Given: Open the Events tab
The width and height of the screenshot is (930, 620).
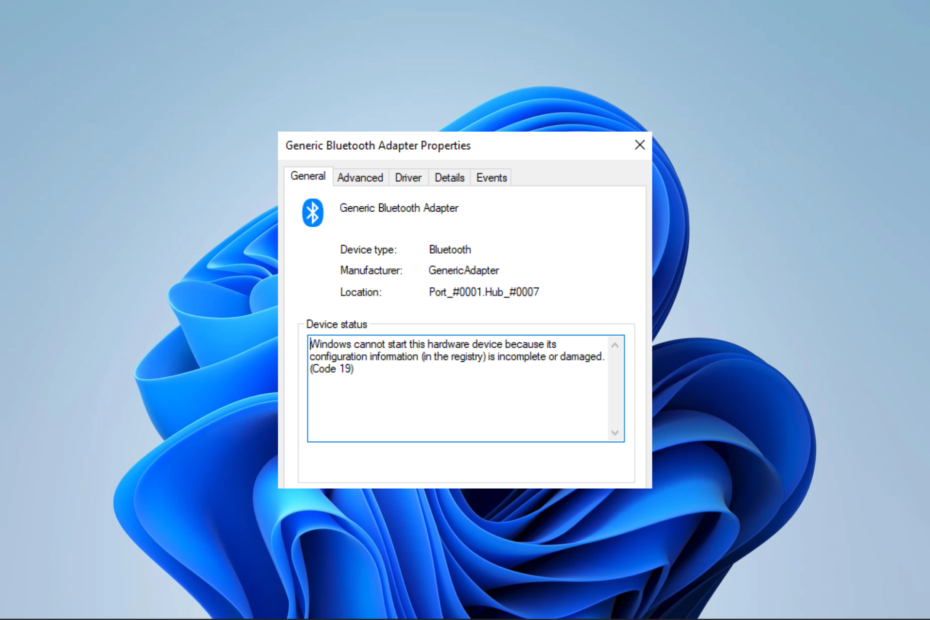Looking at the screenshot, I should point(491,177).
